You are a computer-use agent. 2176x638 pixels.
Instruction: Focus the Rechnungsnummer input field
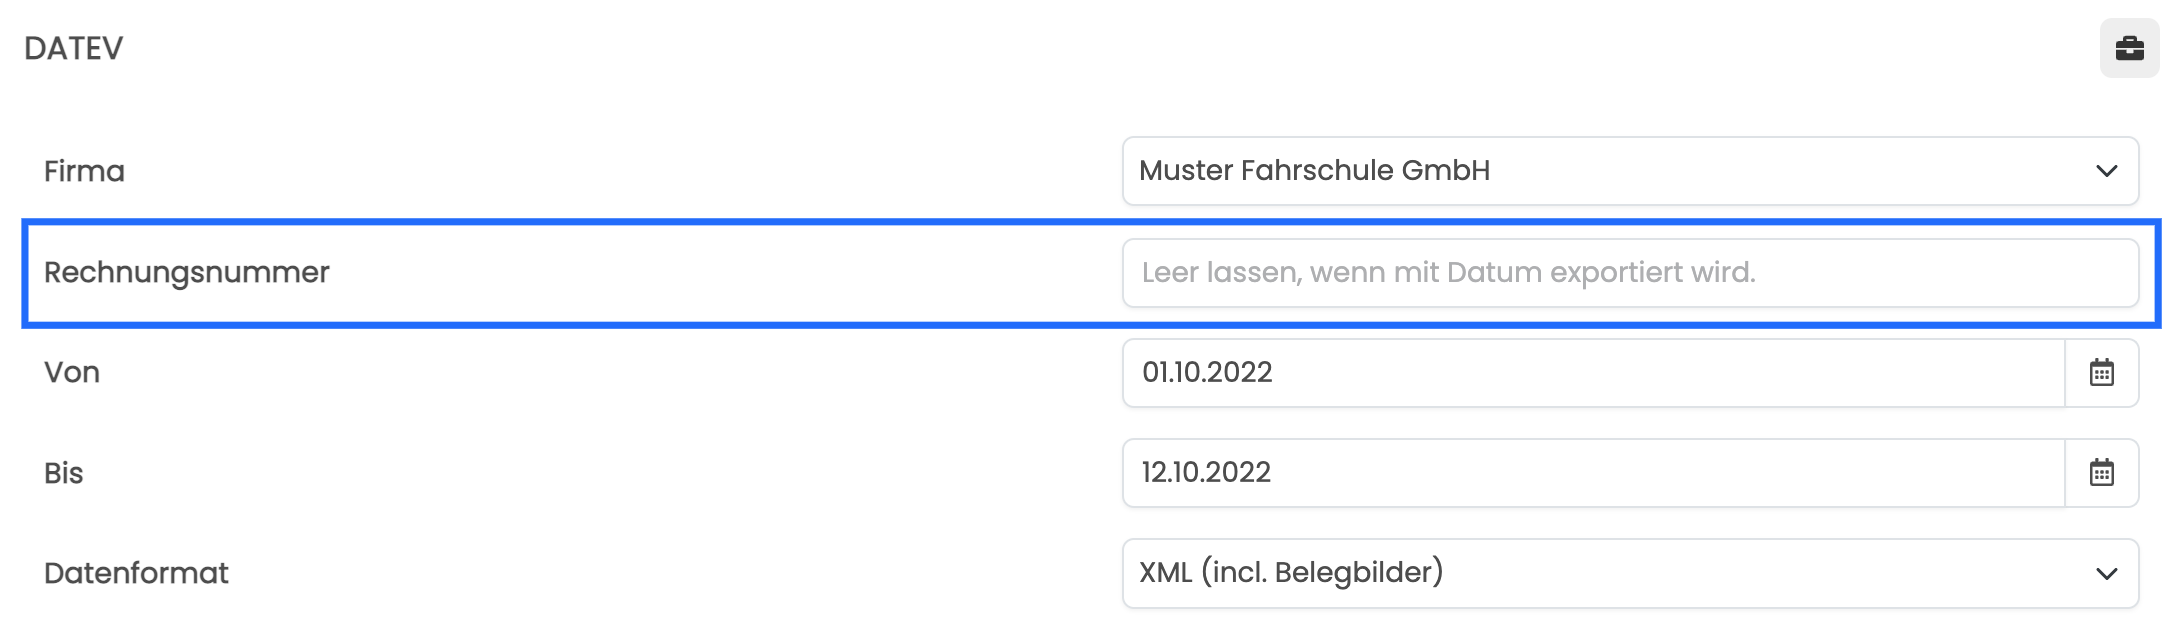pyautogui.click(x=1630, y=273)
